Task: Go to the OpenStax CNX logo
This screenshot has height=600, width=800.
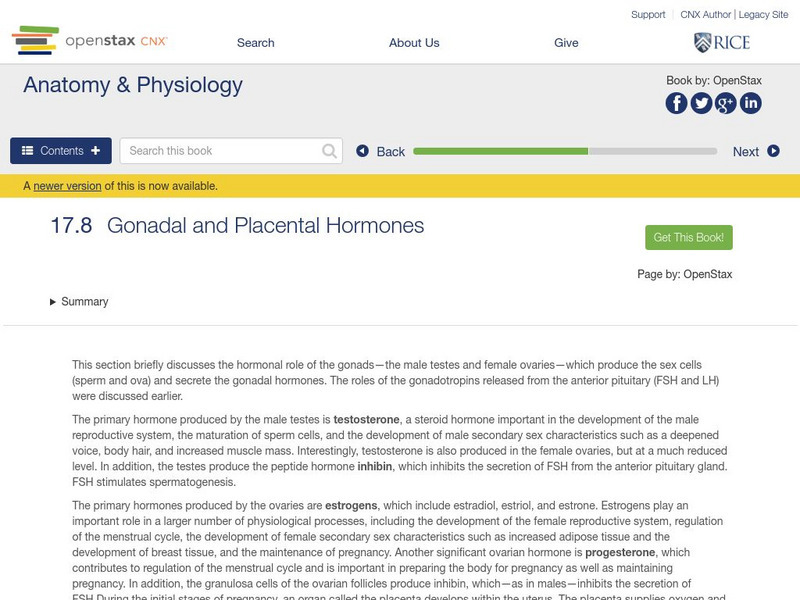Action: pos(89,41)
